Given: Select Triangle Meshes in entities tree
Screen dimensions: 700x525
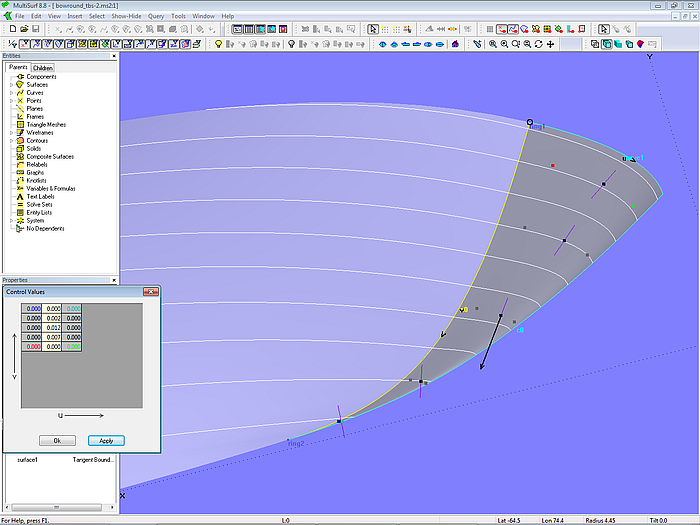Looking at the screenshot, I should [48, 125].
